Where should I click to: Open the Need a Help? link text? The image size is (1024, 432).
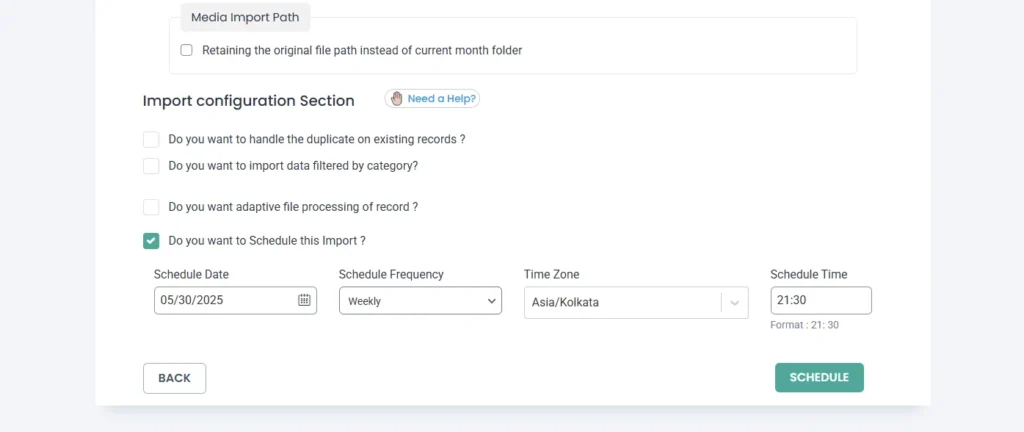click(x=442, y=99)
